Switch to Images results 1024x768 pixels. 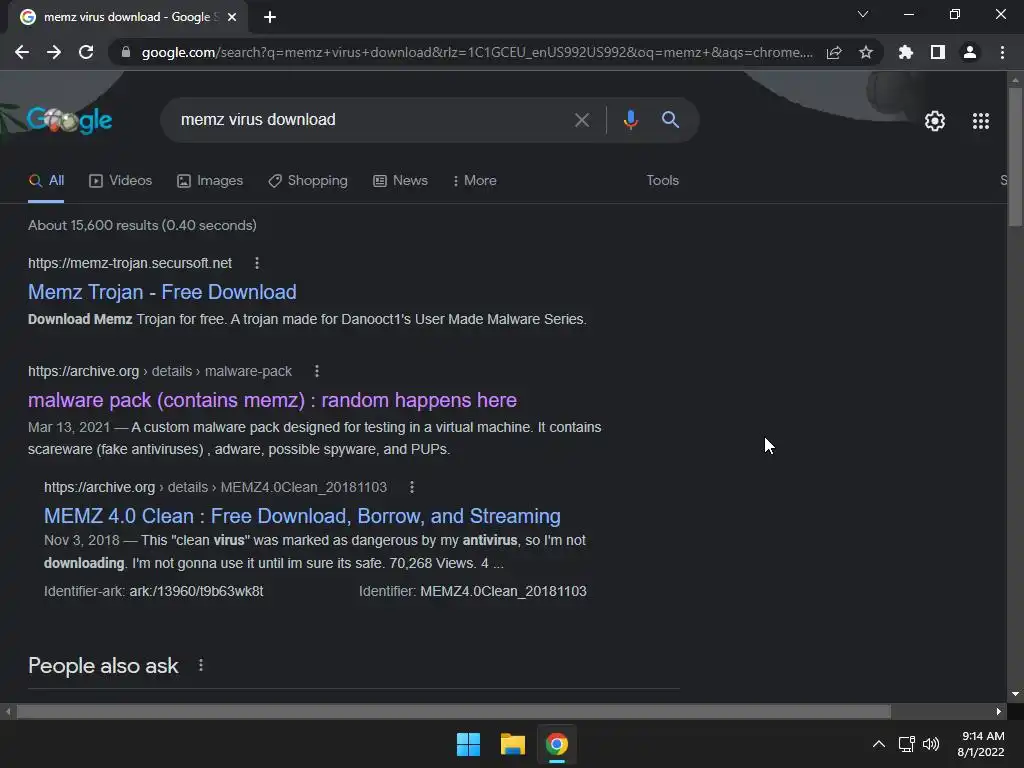210,181
